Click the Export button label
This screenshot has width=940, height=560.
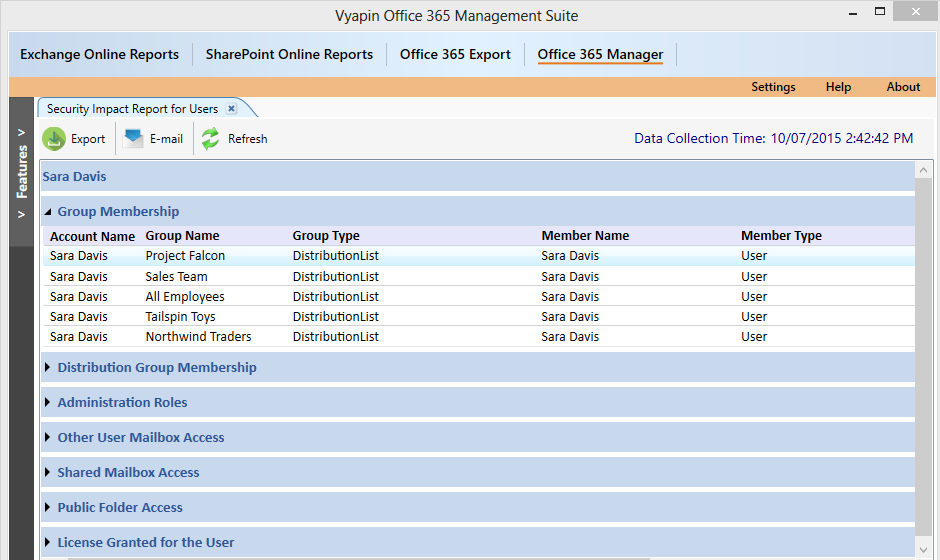pyautogui.click(x=88, y=139)
